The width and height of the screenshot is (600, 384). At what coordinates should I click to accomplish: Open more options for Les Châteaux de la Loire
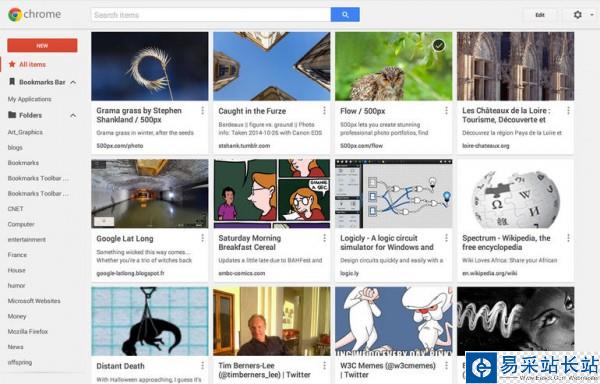click(568, 111)
